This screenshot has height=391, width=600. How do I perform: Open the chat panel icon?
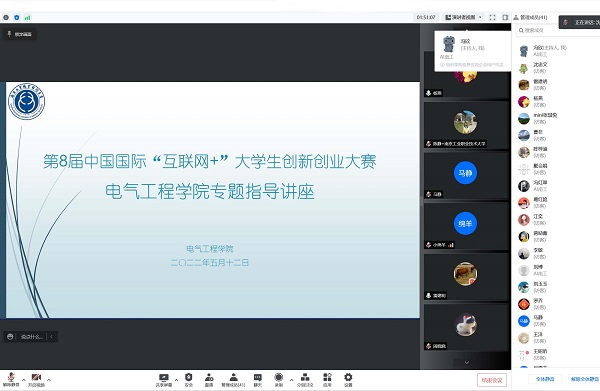point(258,380)
